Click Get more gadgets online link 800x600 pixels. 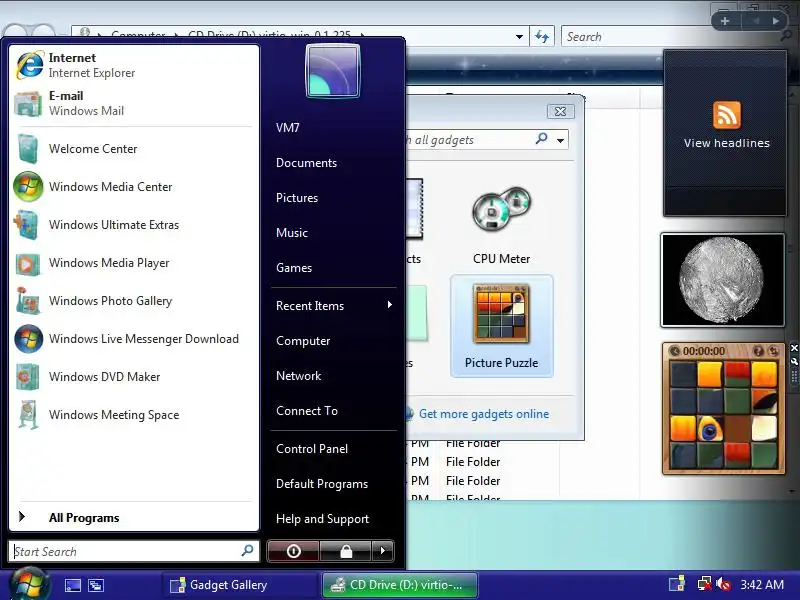pos(484,414)
